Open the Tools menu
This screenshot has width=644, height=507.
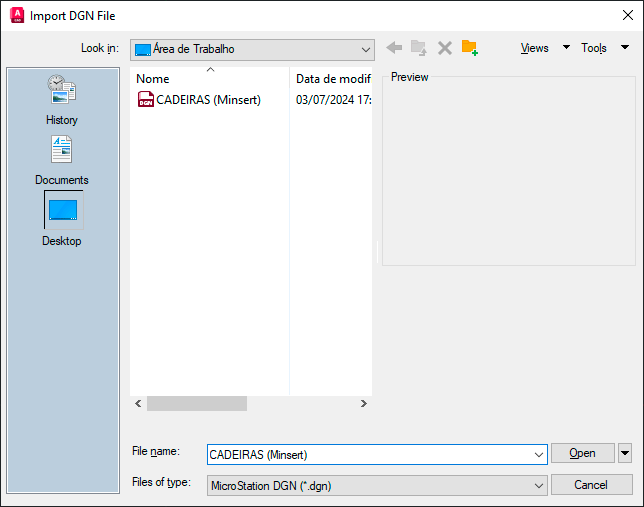[x=604, y=48]
